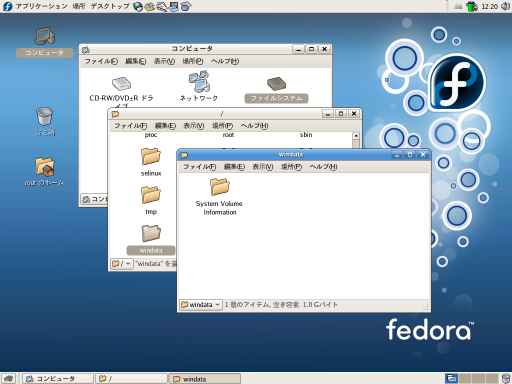The image size is (512, 384).
Task: Click window menu icon of / titlebar
Action: click(x=115, y=114)
